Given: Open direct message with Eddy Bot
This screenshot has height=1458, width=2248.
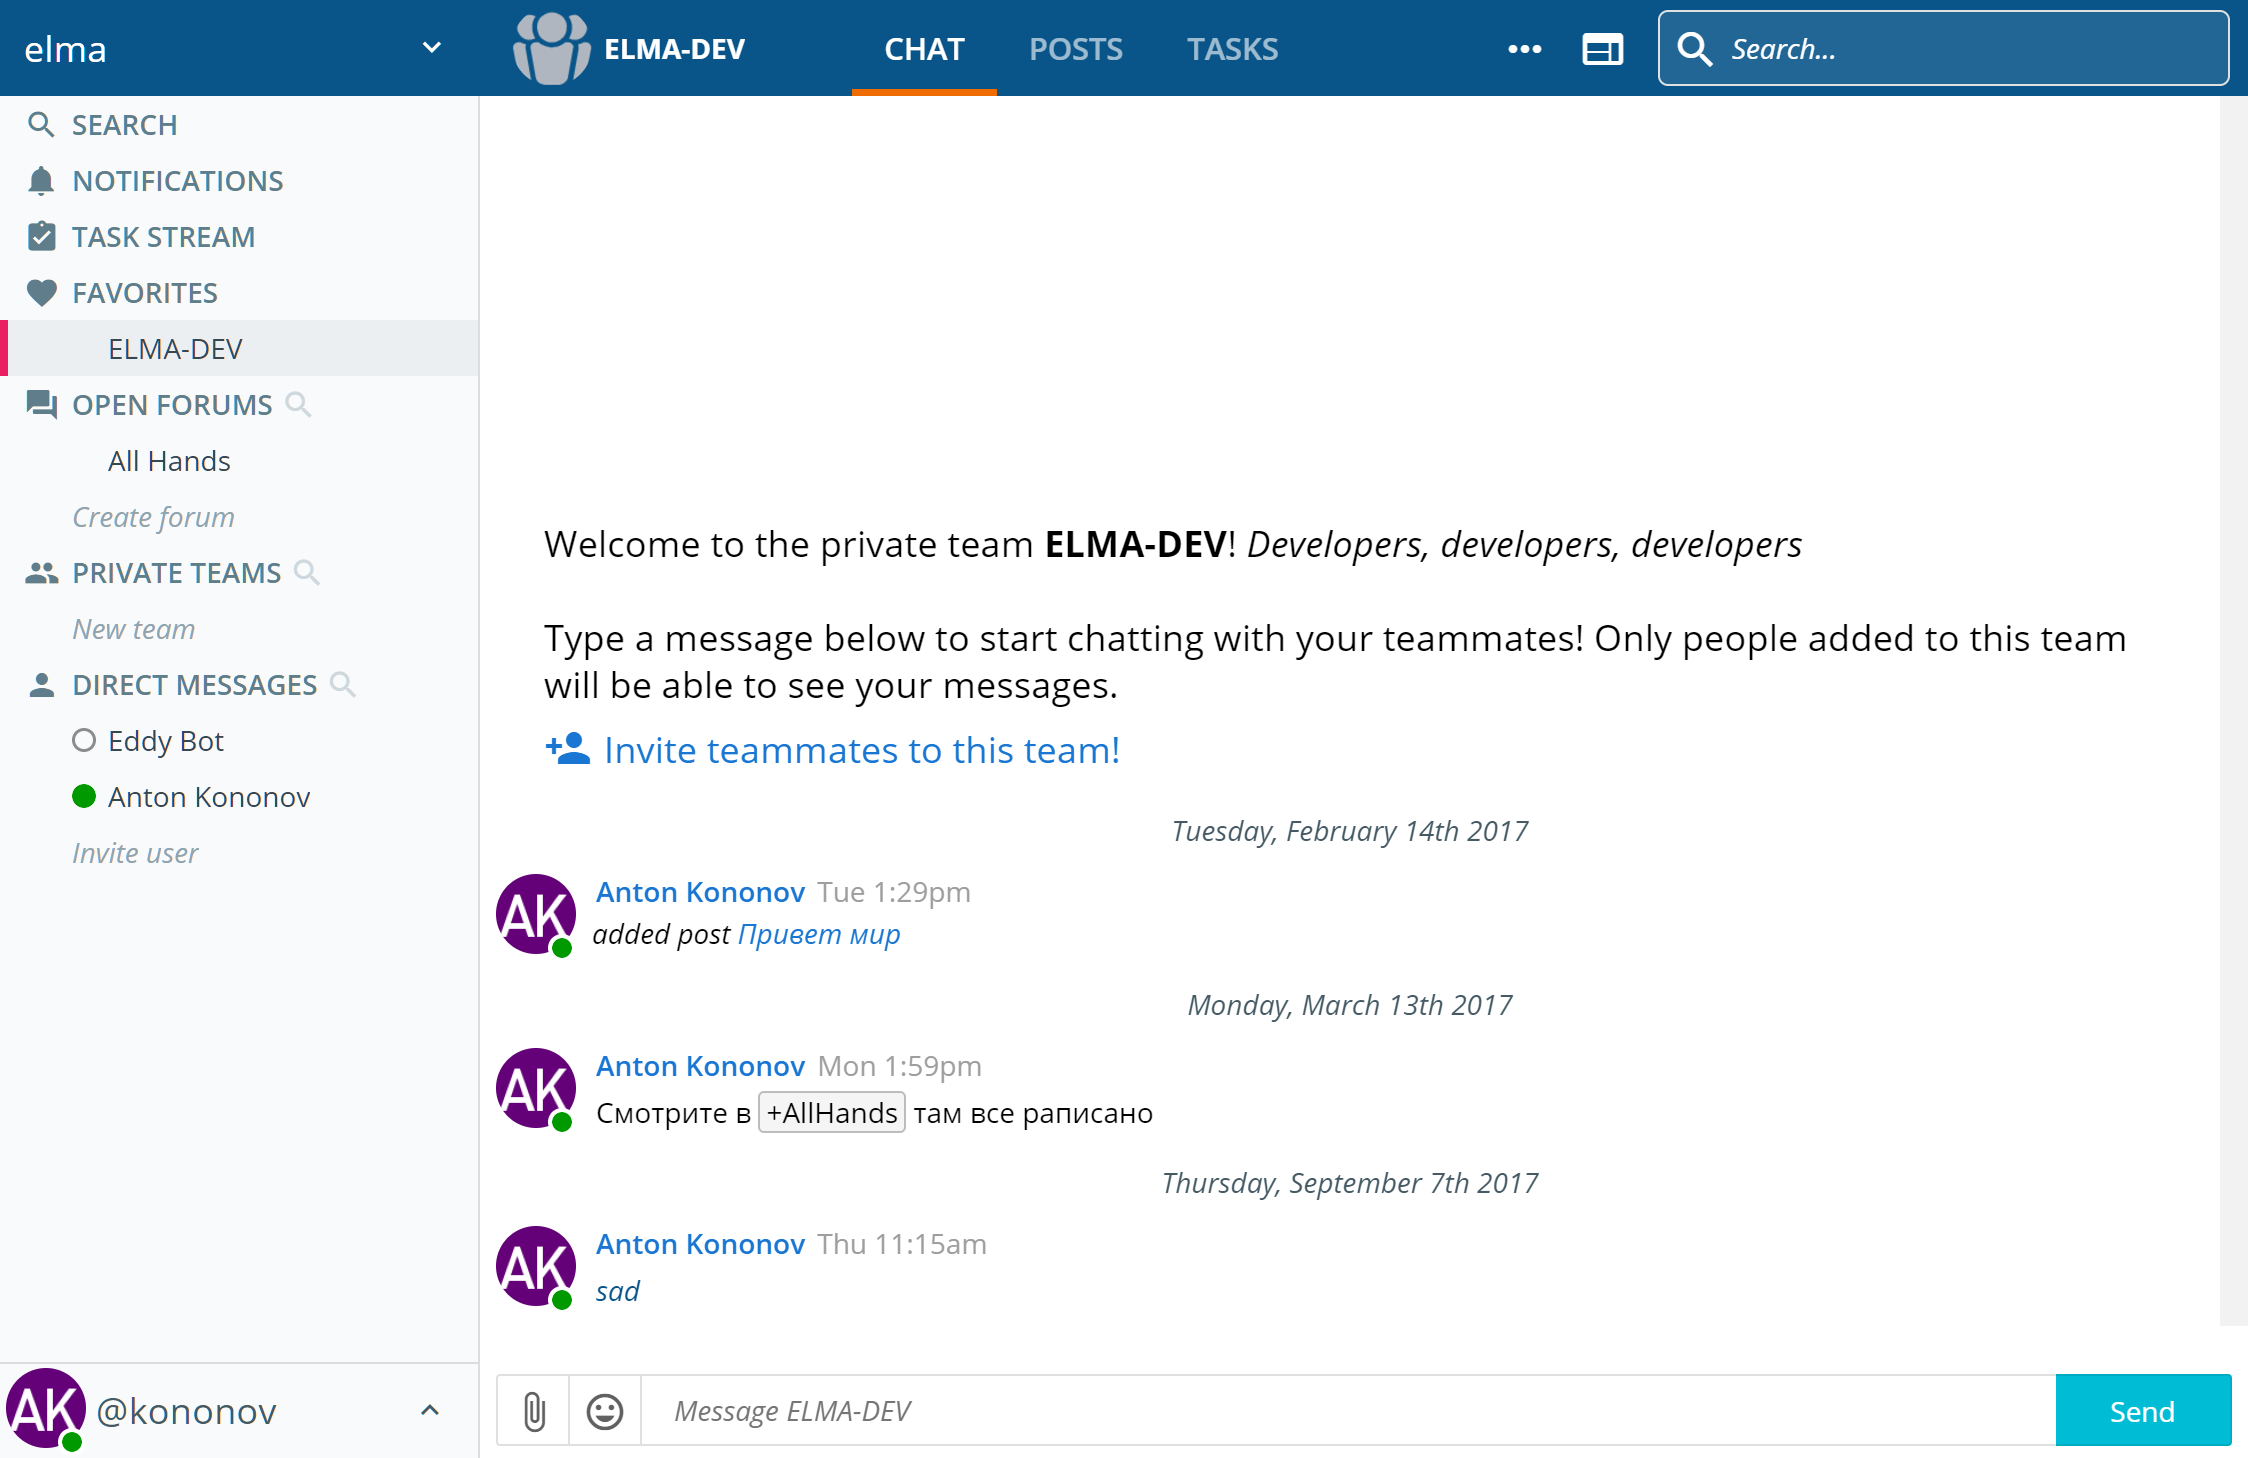Looking at the screenshot, I should [x=165, y=741].
